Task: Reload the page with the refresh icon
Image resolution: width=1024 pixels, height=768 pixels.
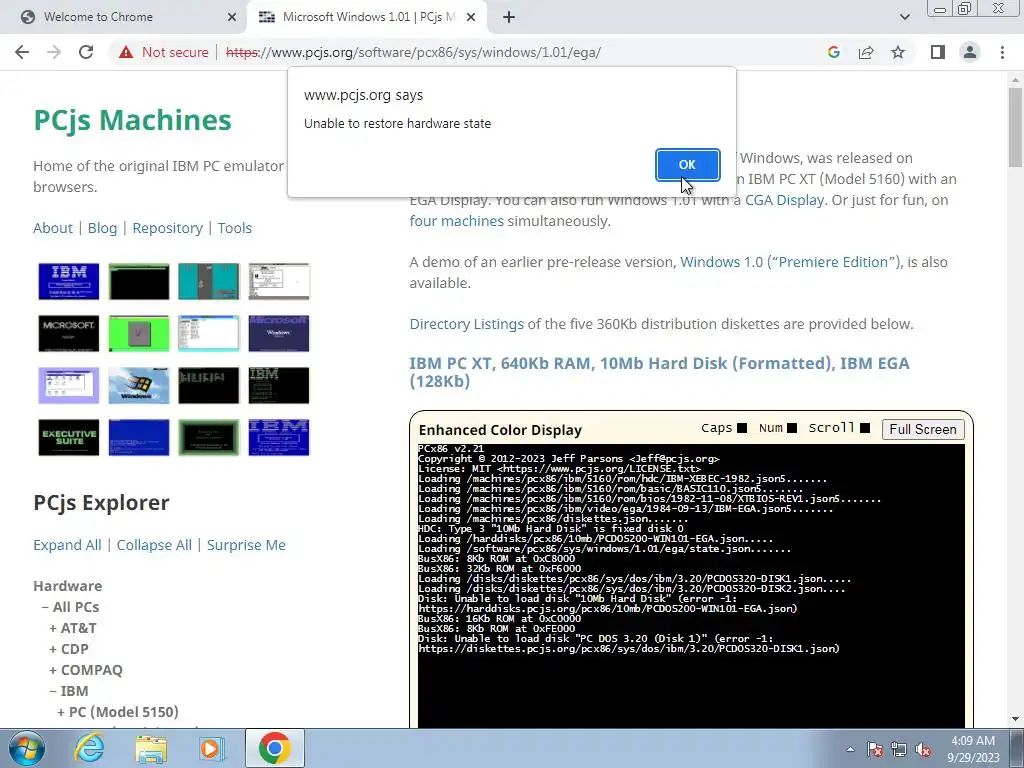Action: click(86, 52)
